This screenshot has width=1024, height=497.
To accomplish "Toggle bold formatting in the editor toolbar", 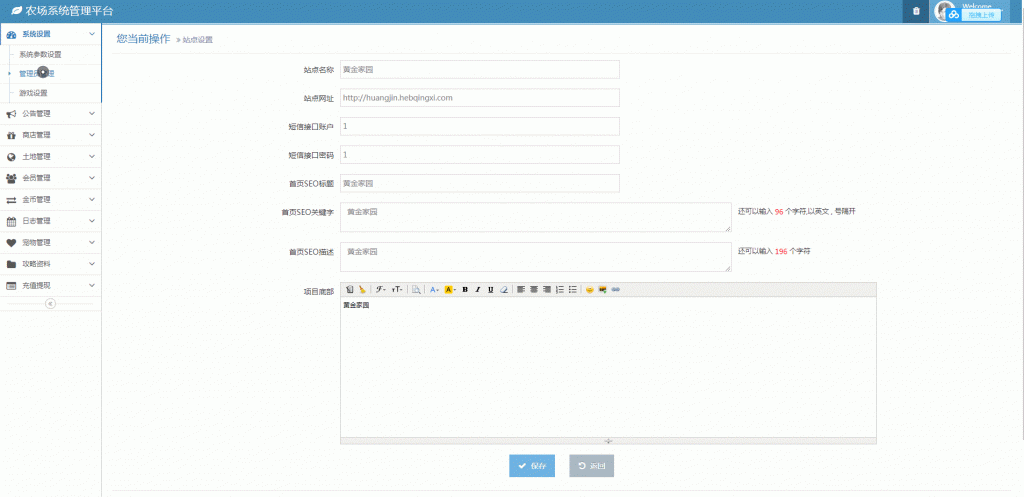I will point(465,290).
